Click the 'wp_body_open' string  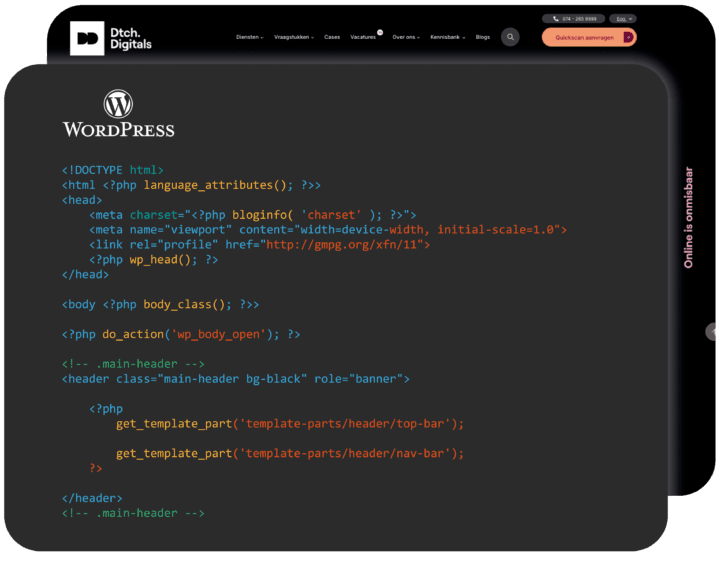[x=218, y=334]
